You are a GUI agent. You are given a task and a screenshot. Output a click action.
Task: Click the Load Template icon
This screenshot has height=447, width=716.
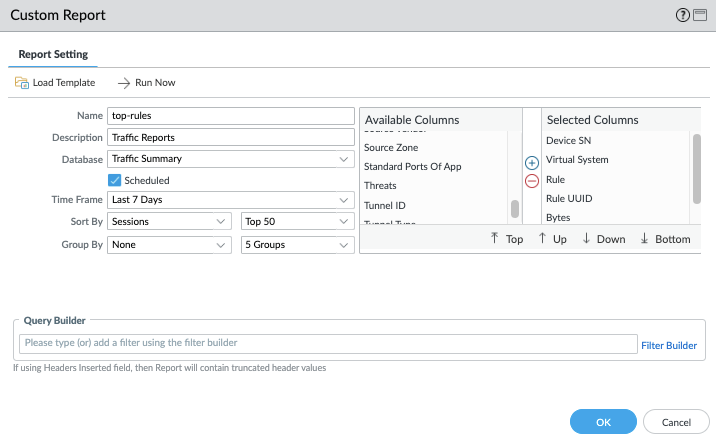(x=22, y=83)
